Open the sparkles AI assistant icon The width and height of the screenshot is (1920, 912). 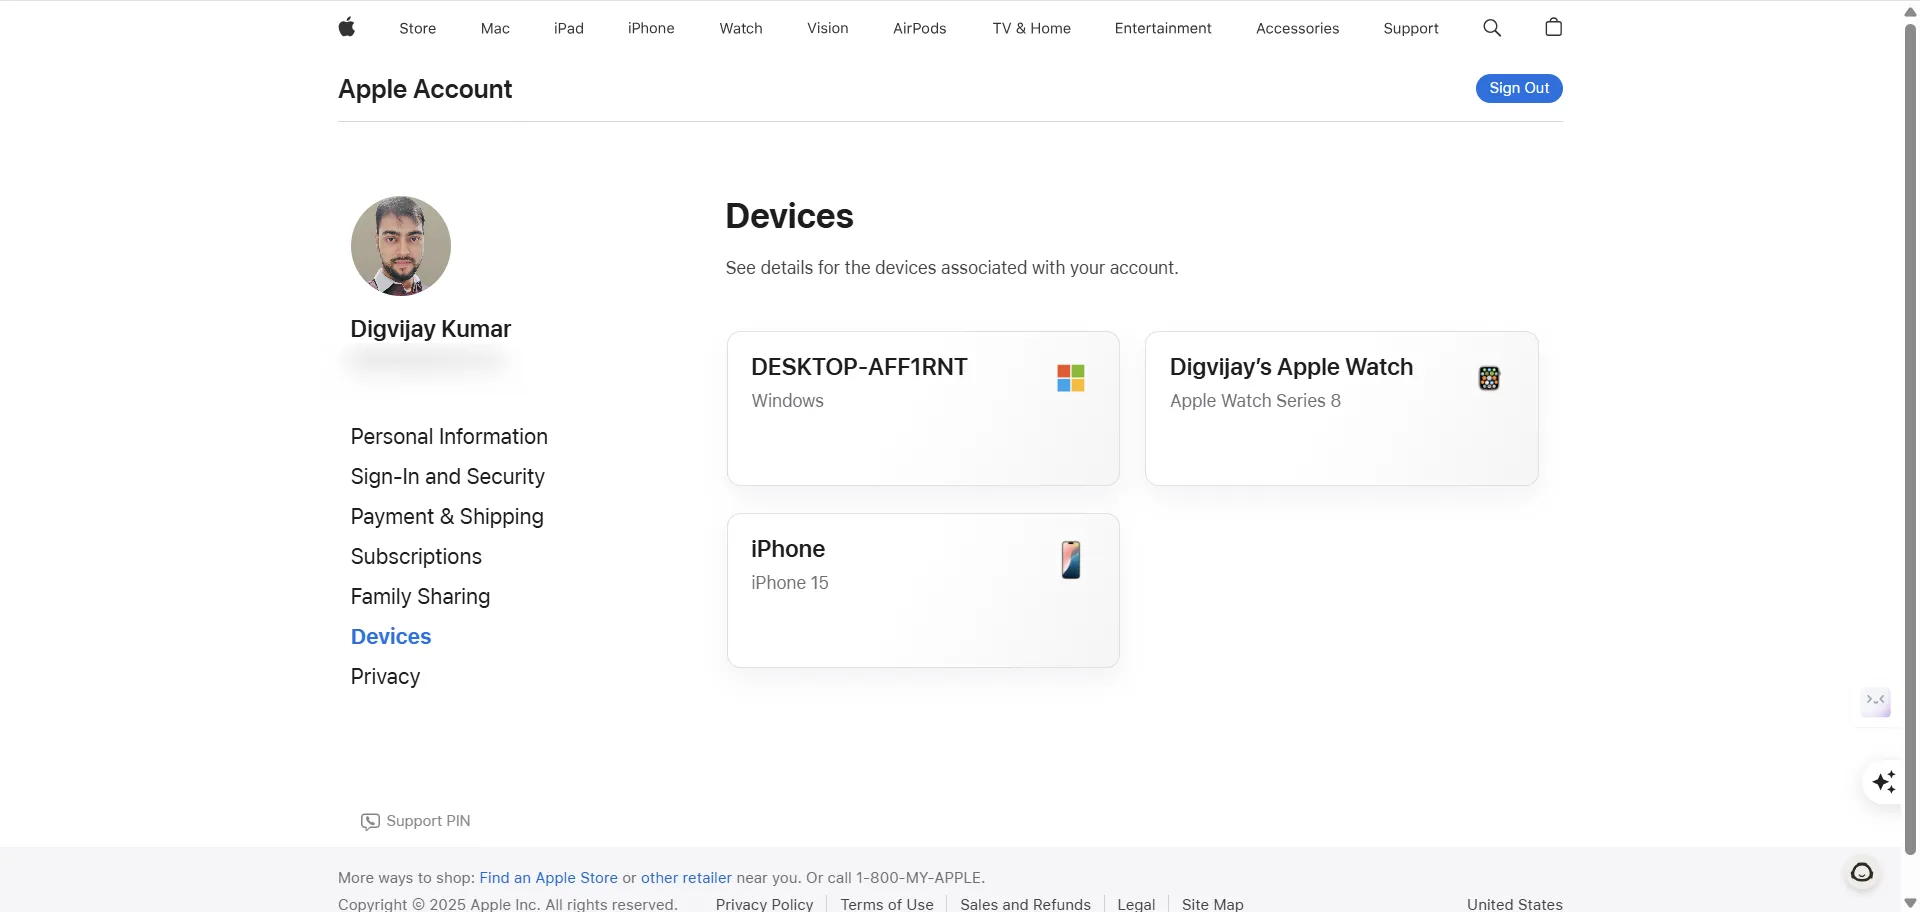click(1884, 782)
